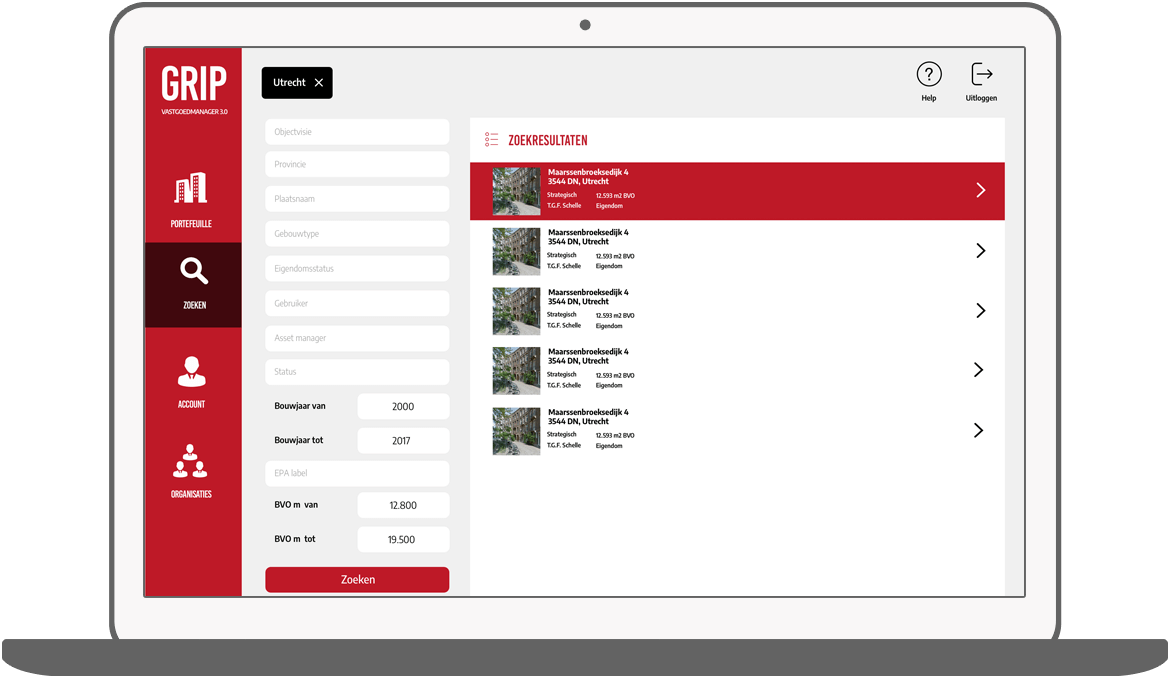Select the Zoeken magnifier icon
The height and width of the screenshot is (678, 1170).
(x=194, y=271)
